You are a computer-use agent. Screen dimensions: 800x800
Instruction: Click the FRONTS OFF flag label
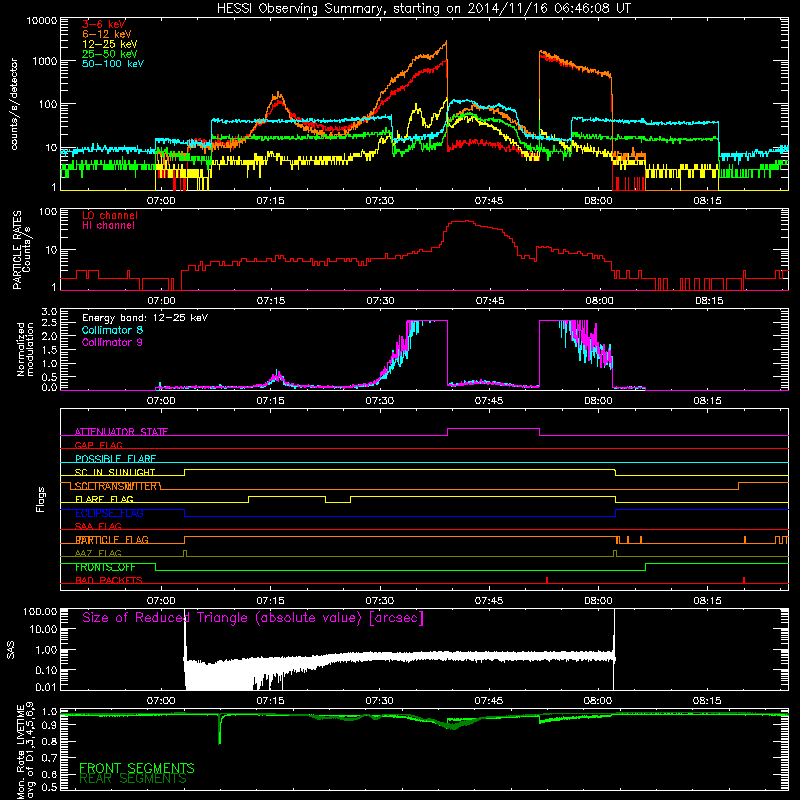105,567
